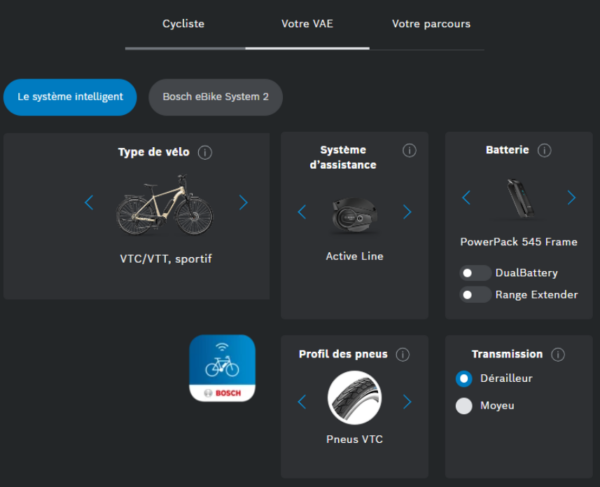Switch to the Votre parcours tab

click(431, 24)
